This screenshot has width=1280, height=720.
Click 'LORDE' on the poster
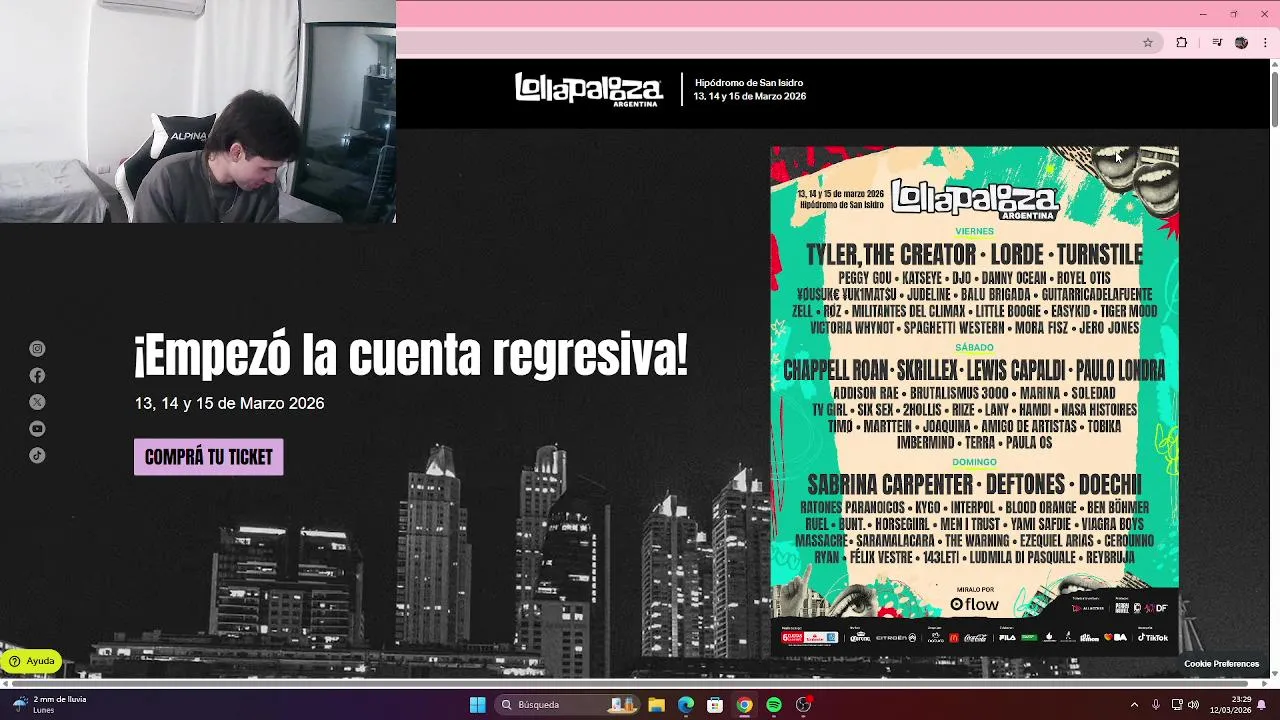(1017, 254)
